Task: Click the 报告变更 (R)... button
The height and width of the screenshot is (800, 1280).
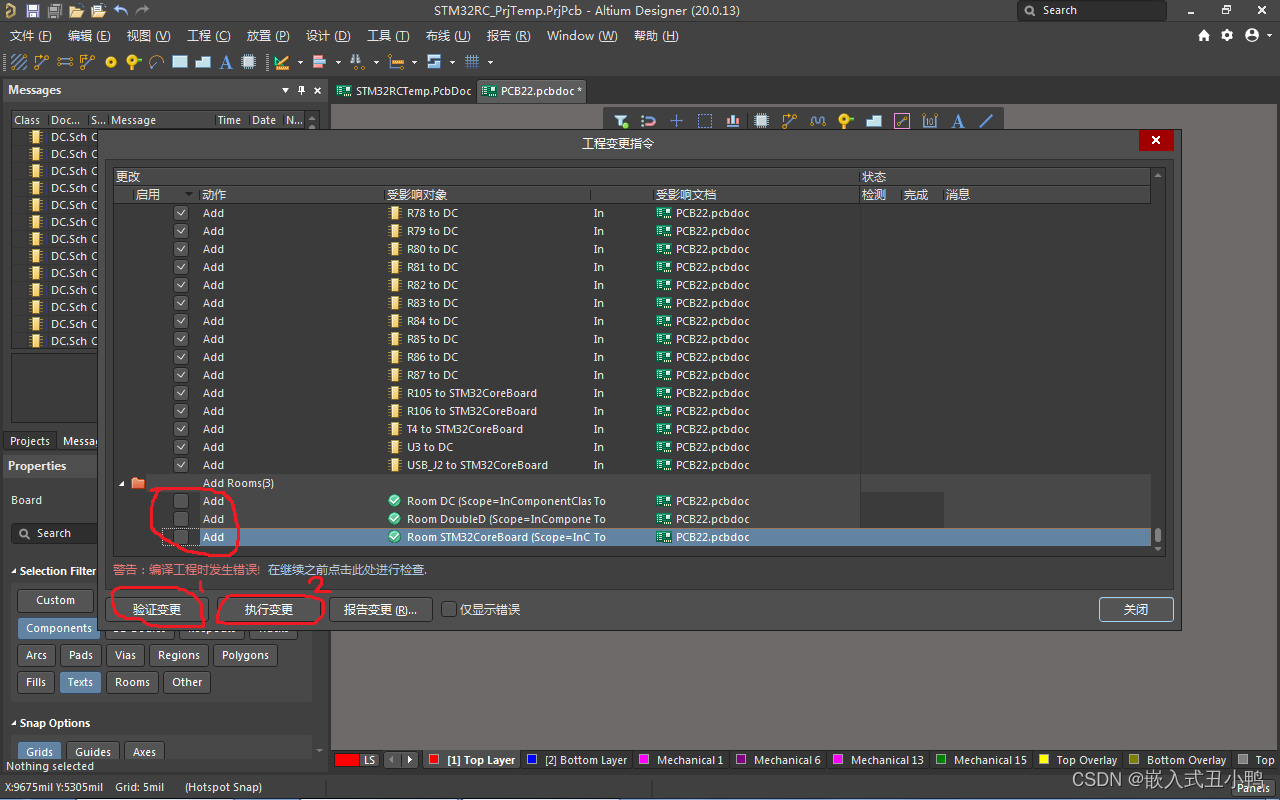Action: [x=381, y=609]
